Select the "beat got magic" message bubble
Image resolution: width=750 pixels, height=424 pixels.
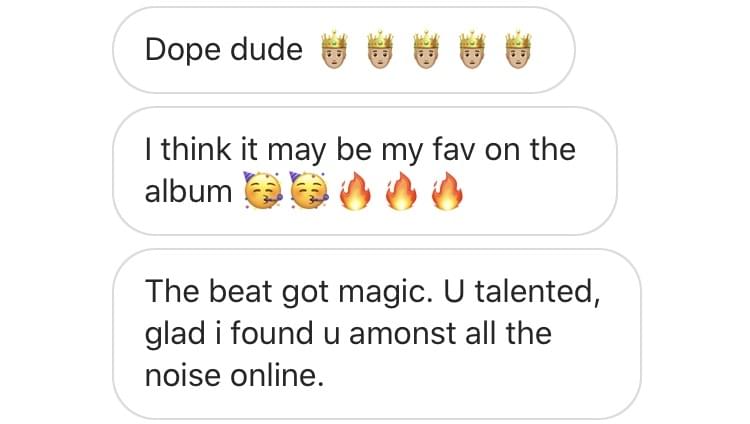377,334
